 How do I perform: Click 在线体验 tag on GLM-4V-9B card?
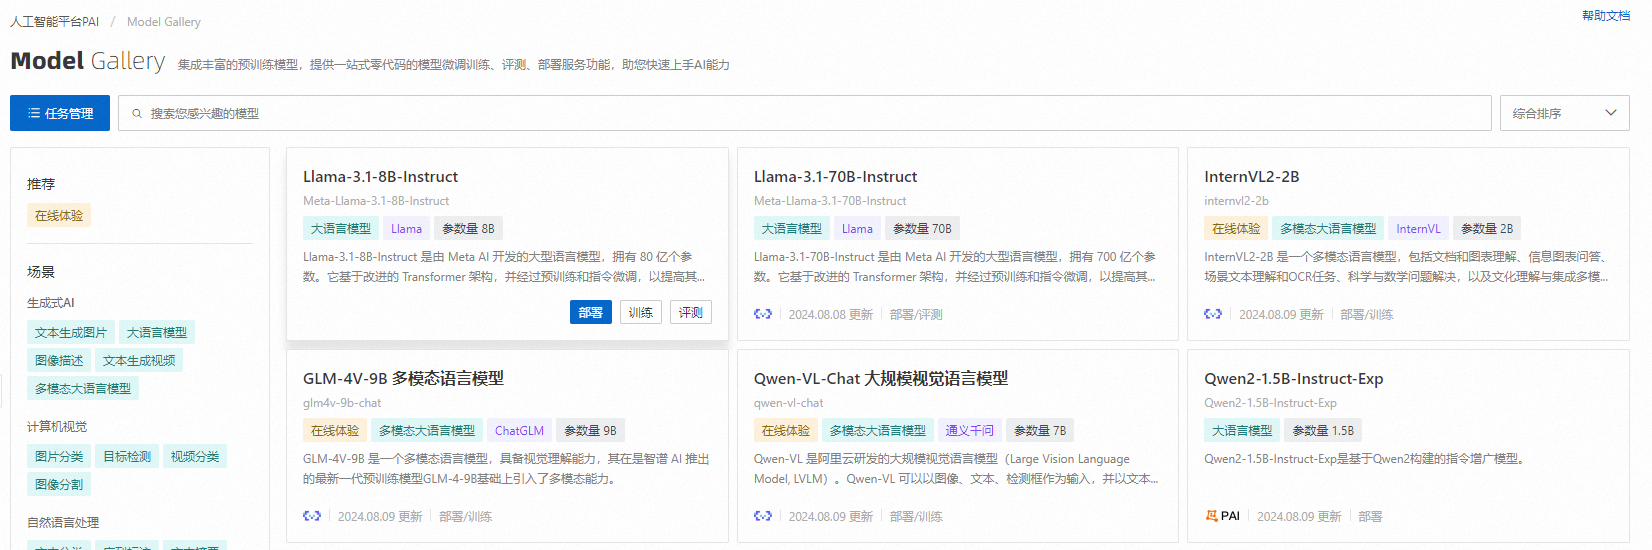click(x=335, y=431)
